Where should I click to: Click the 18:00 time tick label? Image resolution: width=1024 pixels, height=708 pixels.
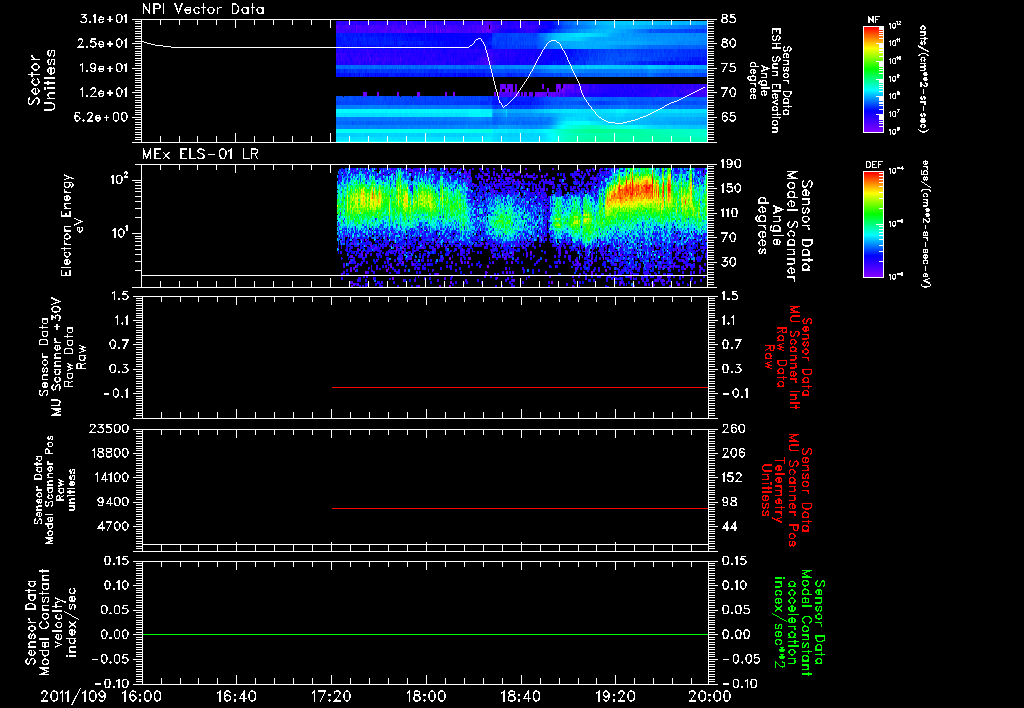coord(426,696)
